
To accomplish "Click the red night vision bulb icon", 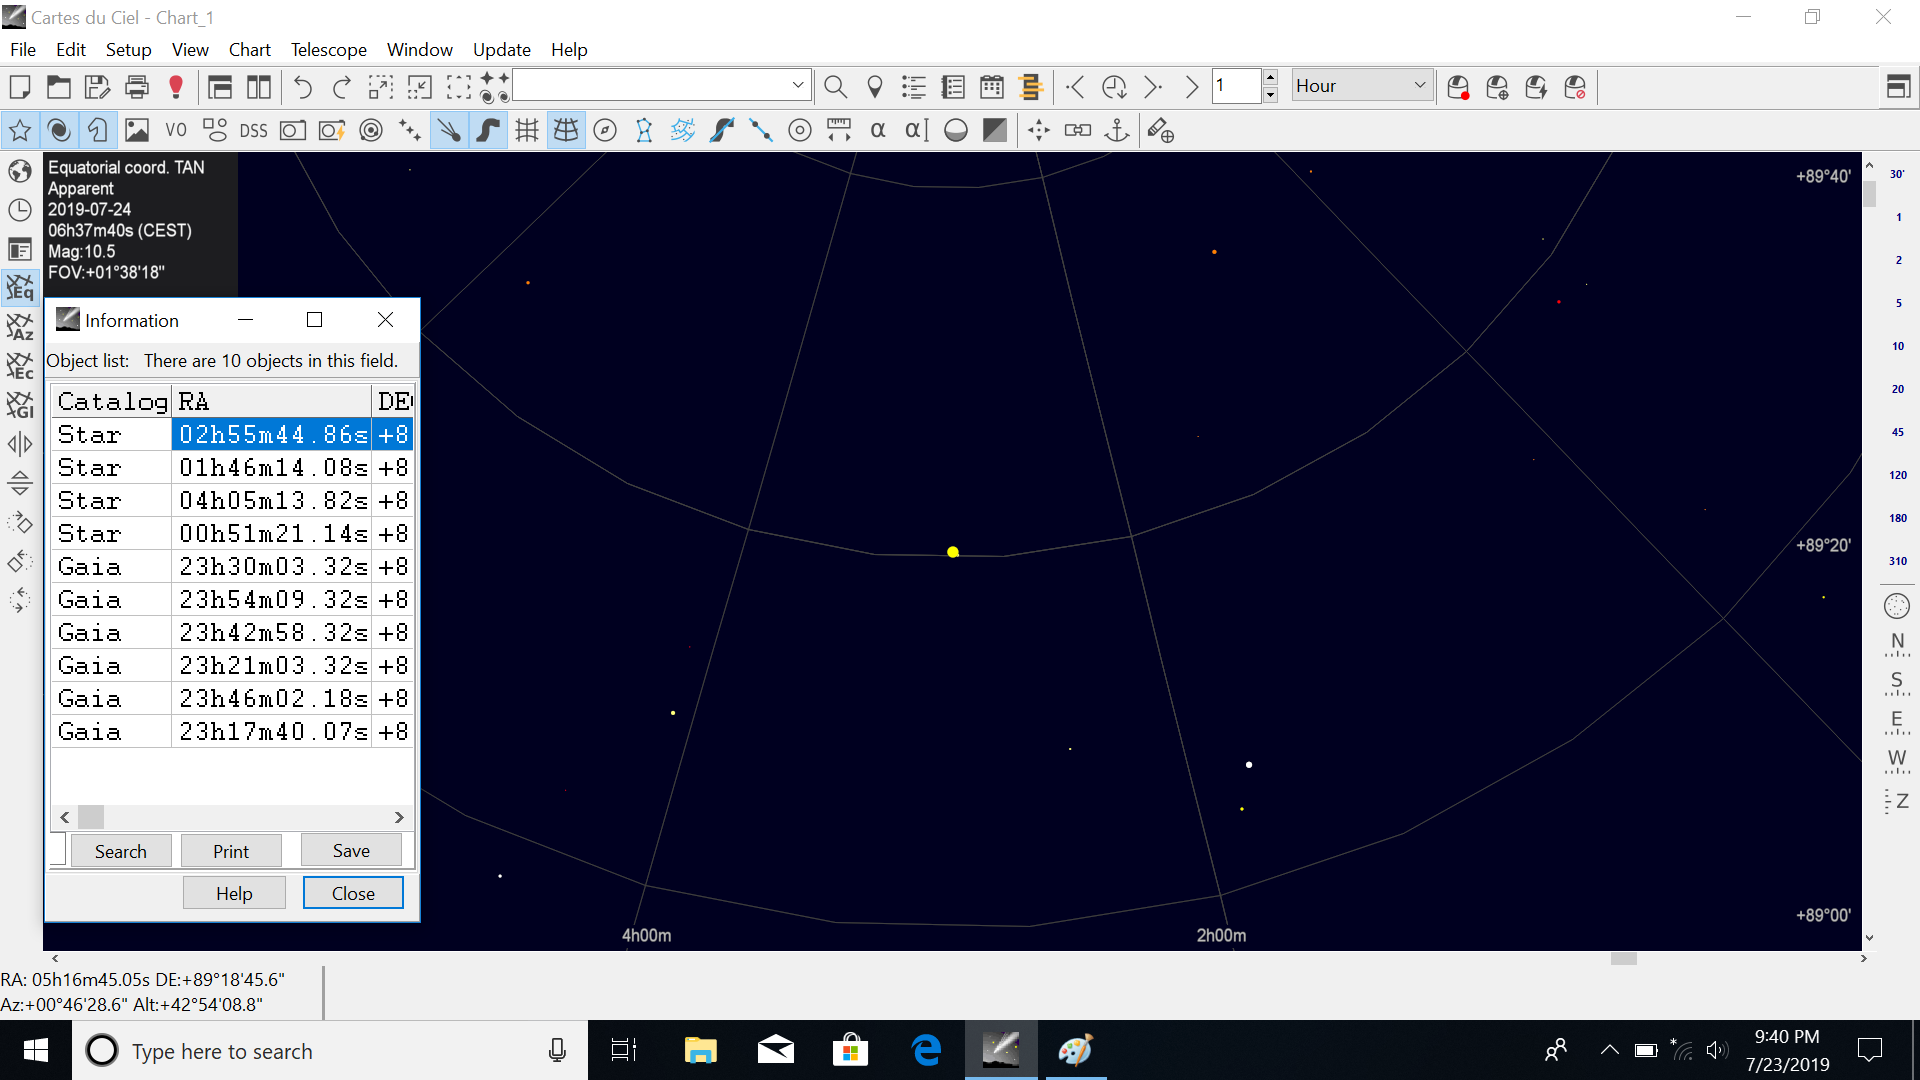I will [x=176, y=88].
